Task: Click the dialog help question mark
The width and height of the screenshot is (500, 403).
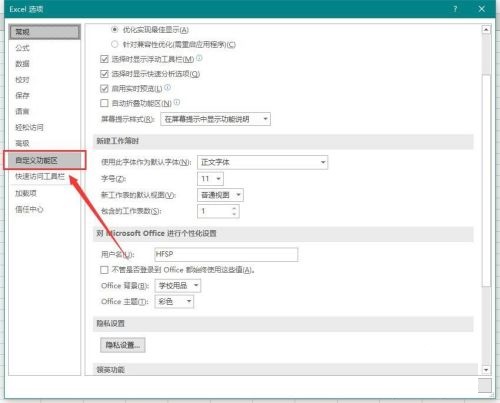Action: [455, 9]
